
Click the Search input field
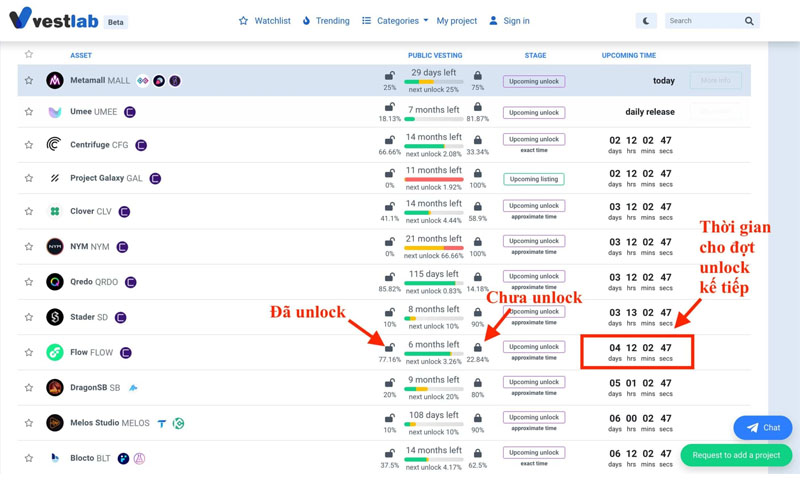pos(704,21)
